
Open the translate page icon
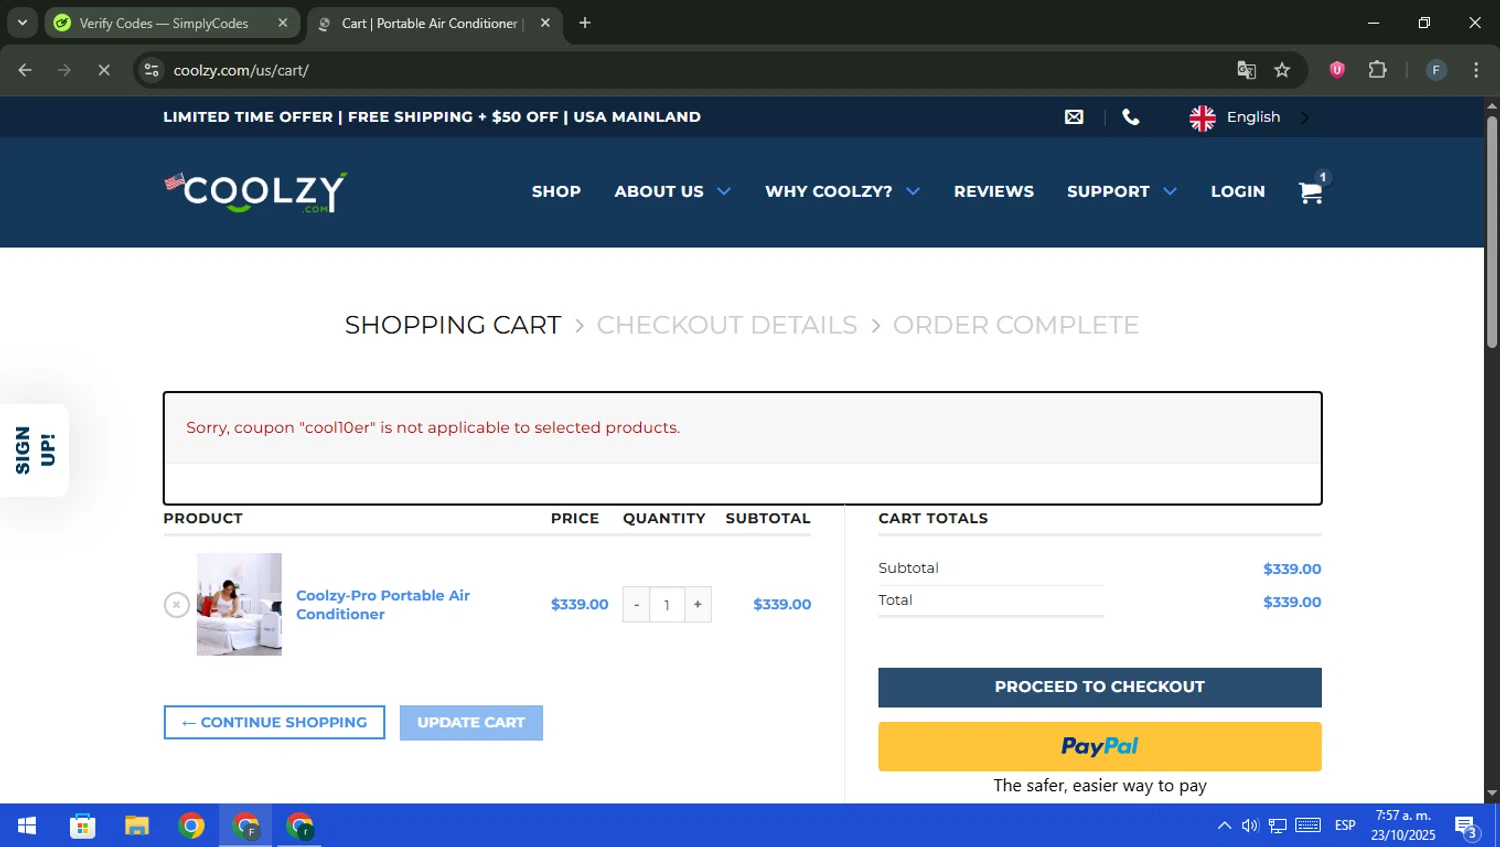click(1246, 70)
